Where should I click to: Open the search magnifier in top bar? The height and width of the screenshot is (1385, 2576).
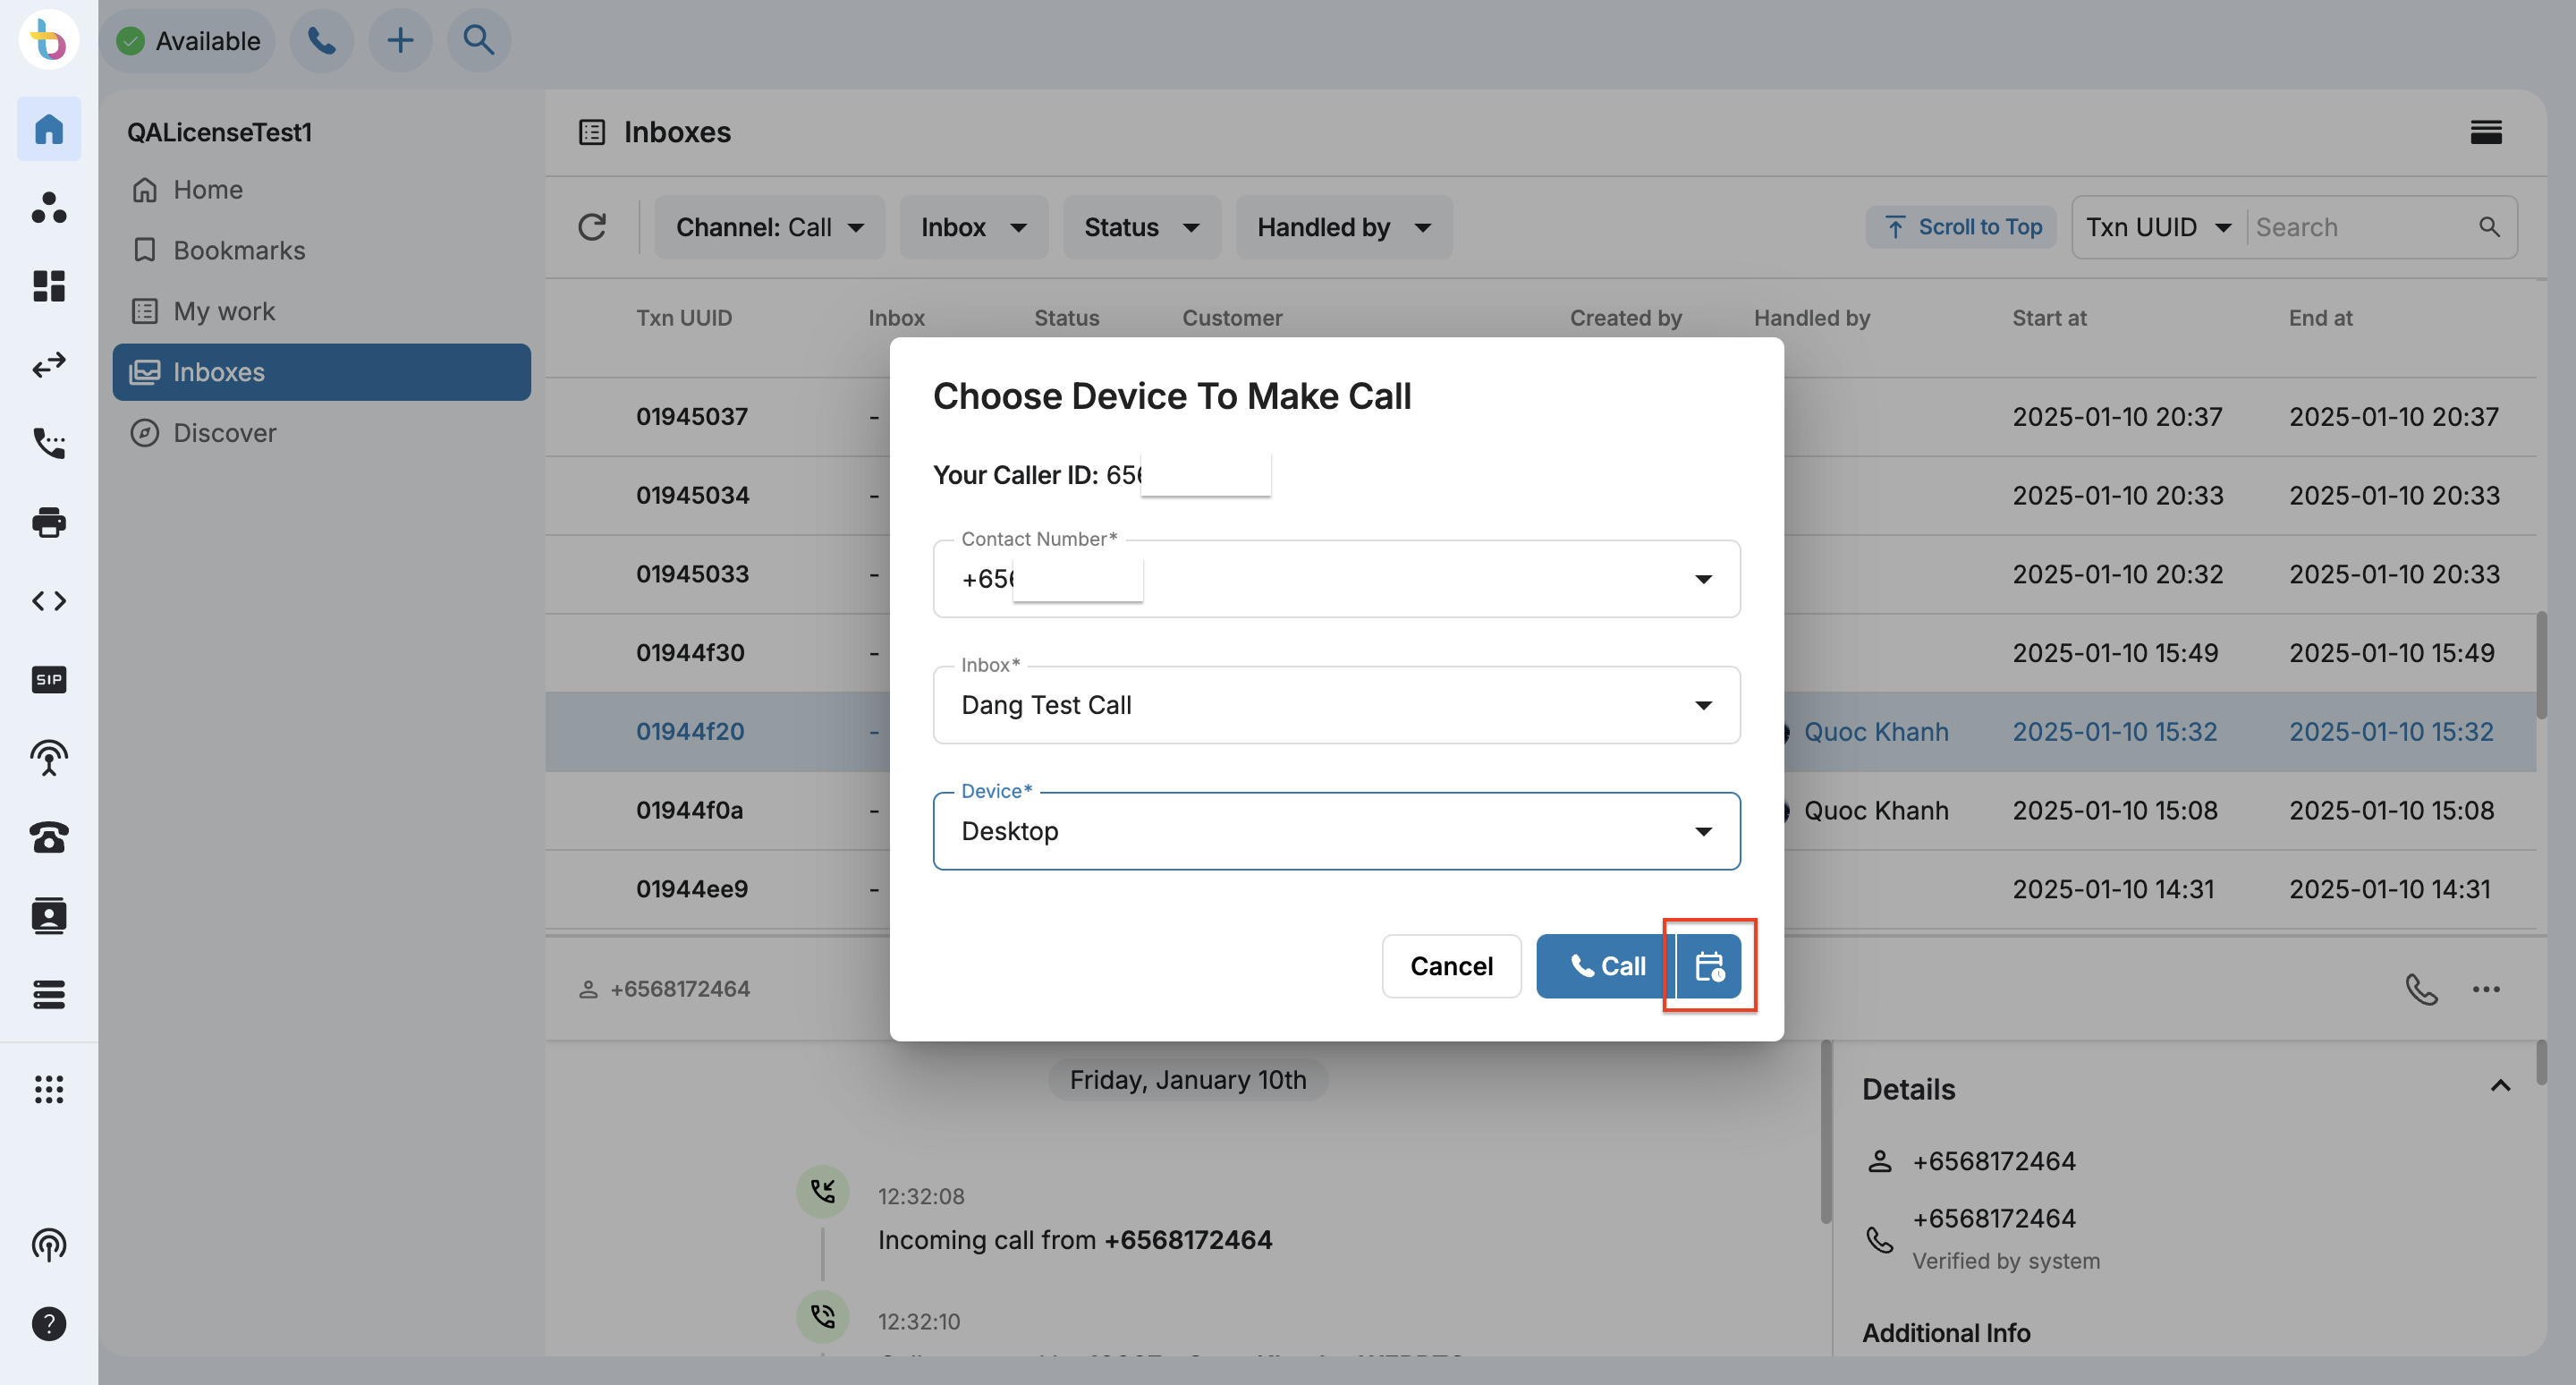(479, 41)
